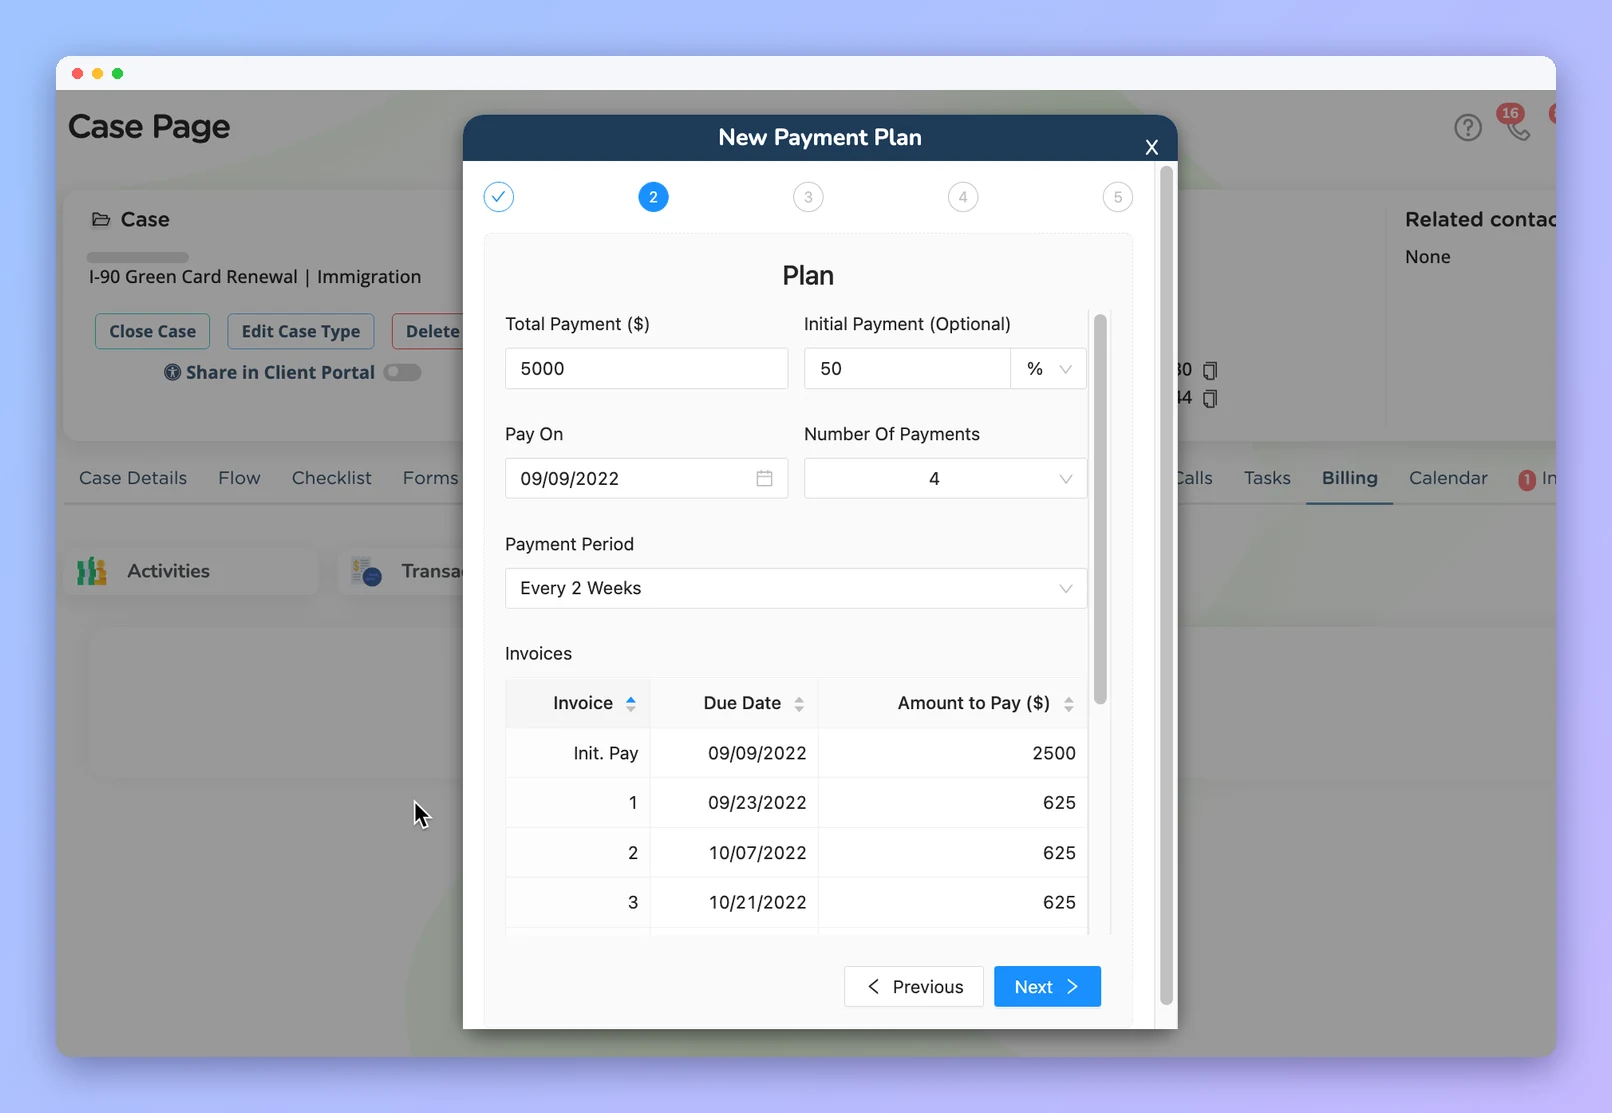Switch to the Checklist tab

[331, 478]
